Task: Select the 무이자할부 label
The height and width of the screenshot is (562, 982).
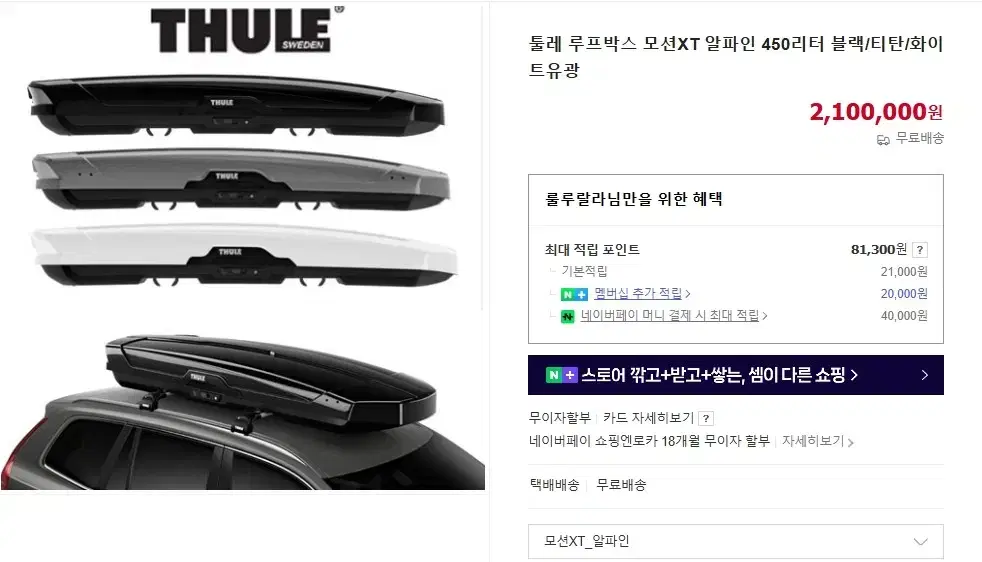Action: click(560, 418)
